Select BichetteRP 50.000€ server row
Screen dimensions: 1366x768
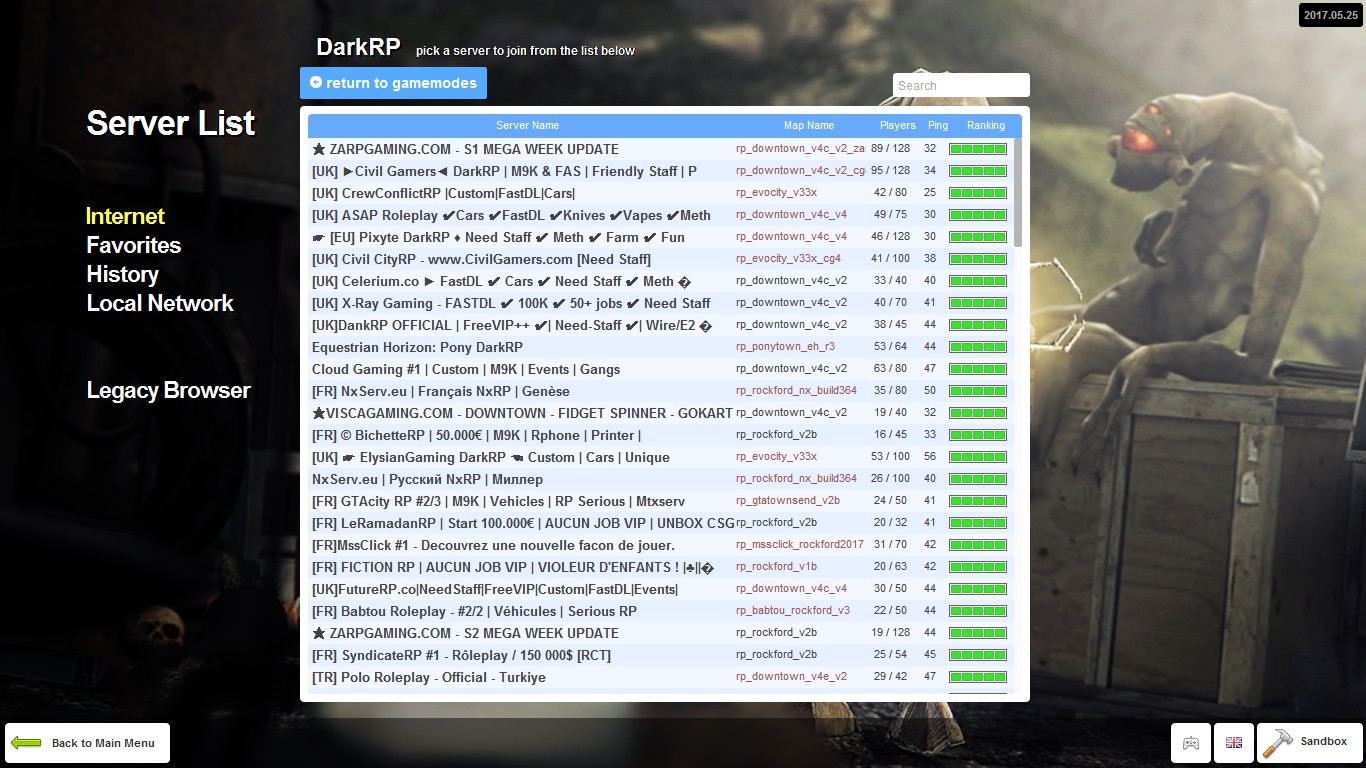(660, 435)
